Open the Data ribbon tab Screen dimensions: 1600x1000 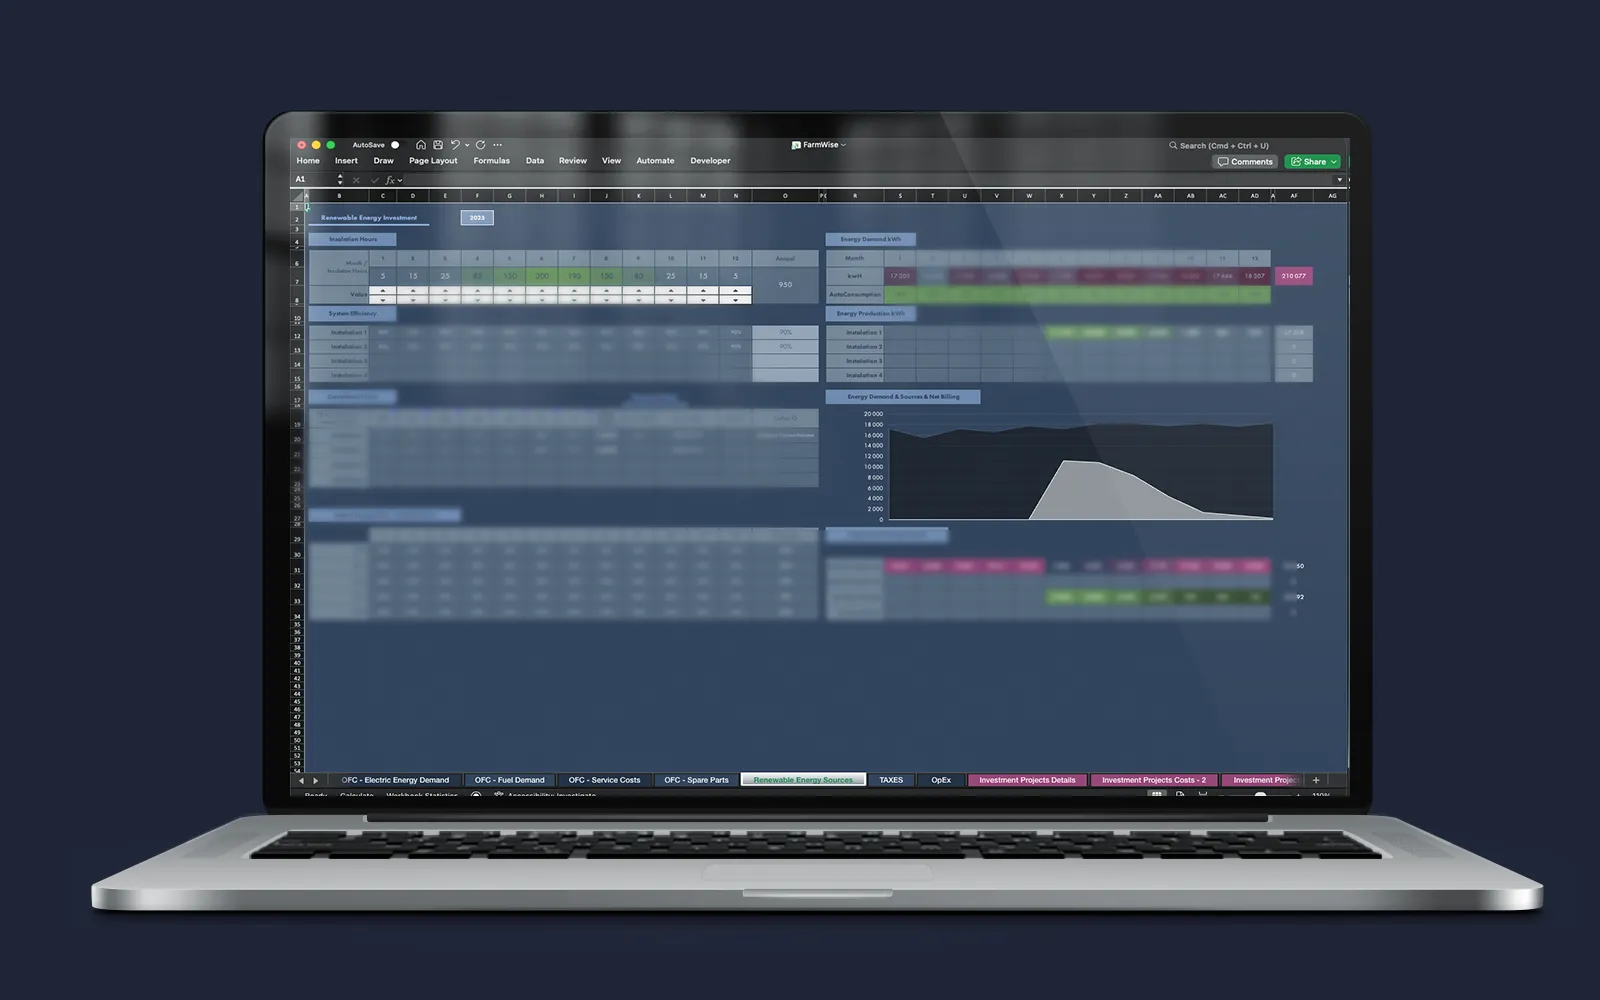(x=535, y=161)
